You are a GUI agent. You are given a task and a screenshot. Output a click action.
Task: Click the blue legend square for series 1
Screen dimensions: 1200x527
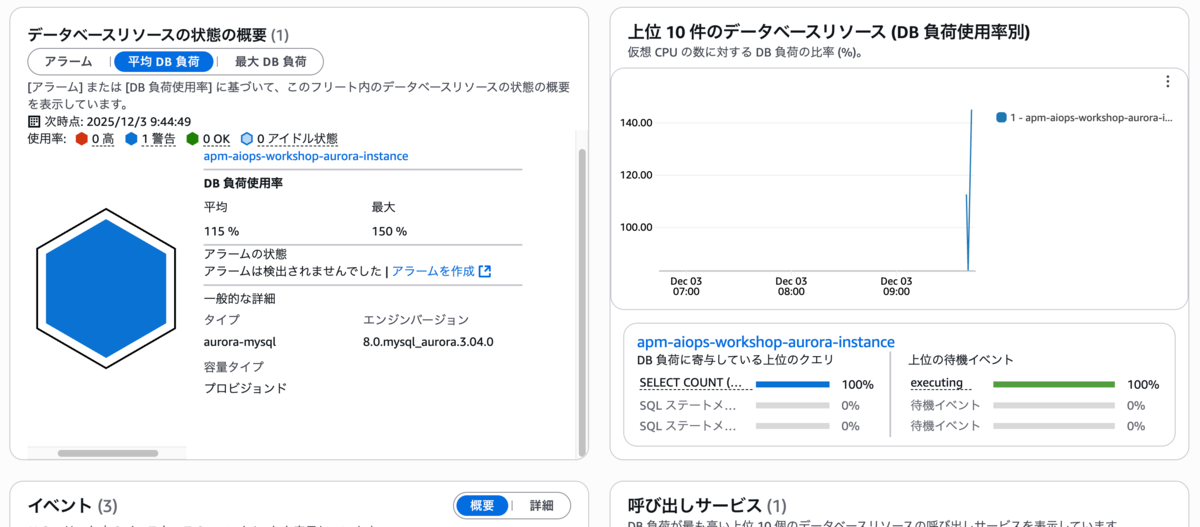point(1001,118)
